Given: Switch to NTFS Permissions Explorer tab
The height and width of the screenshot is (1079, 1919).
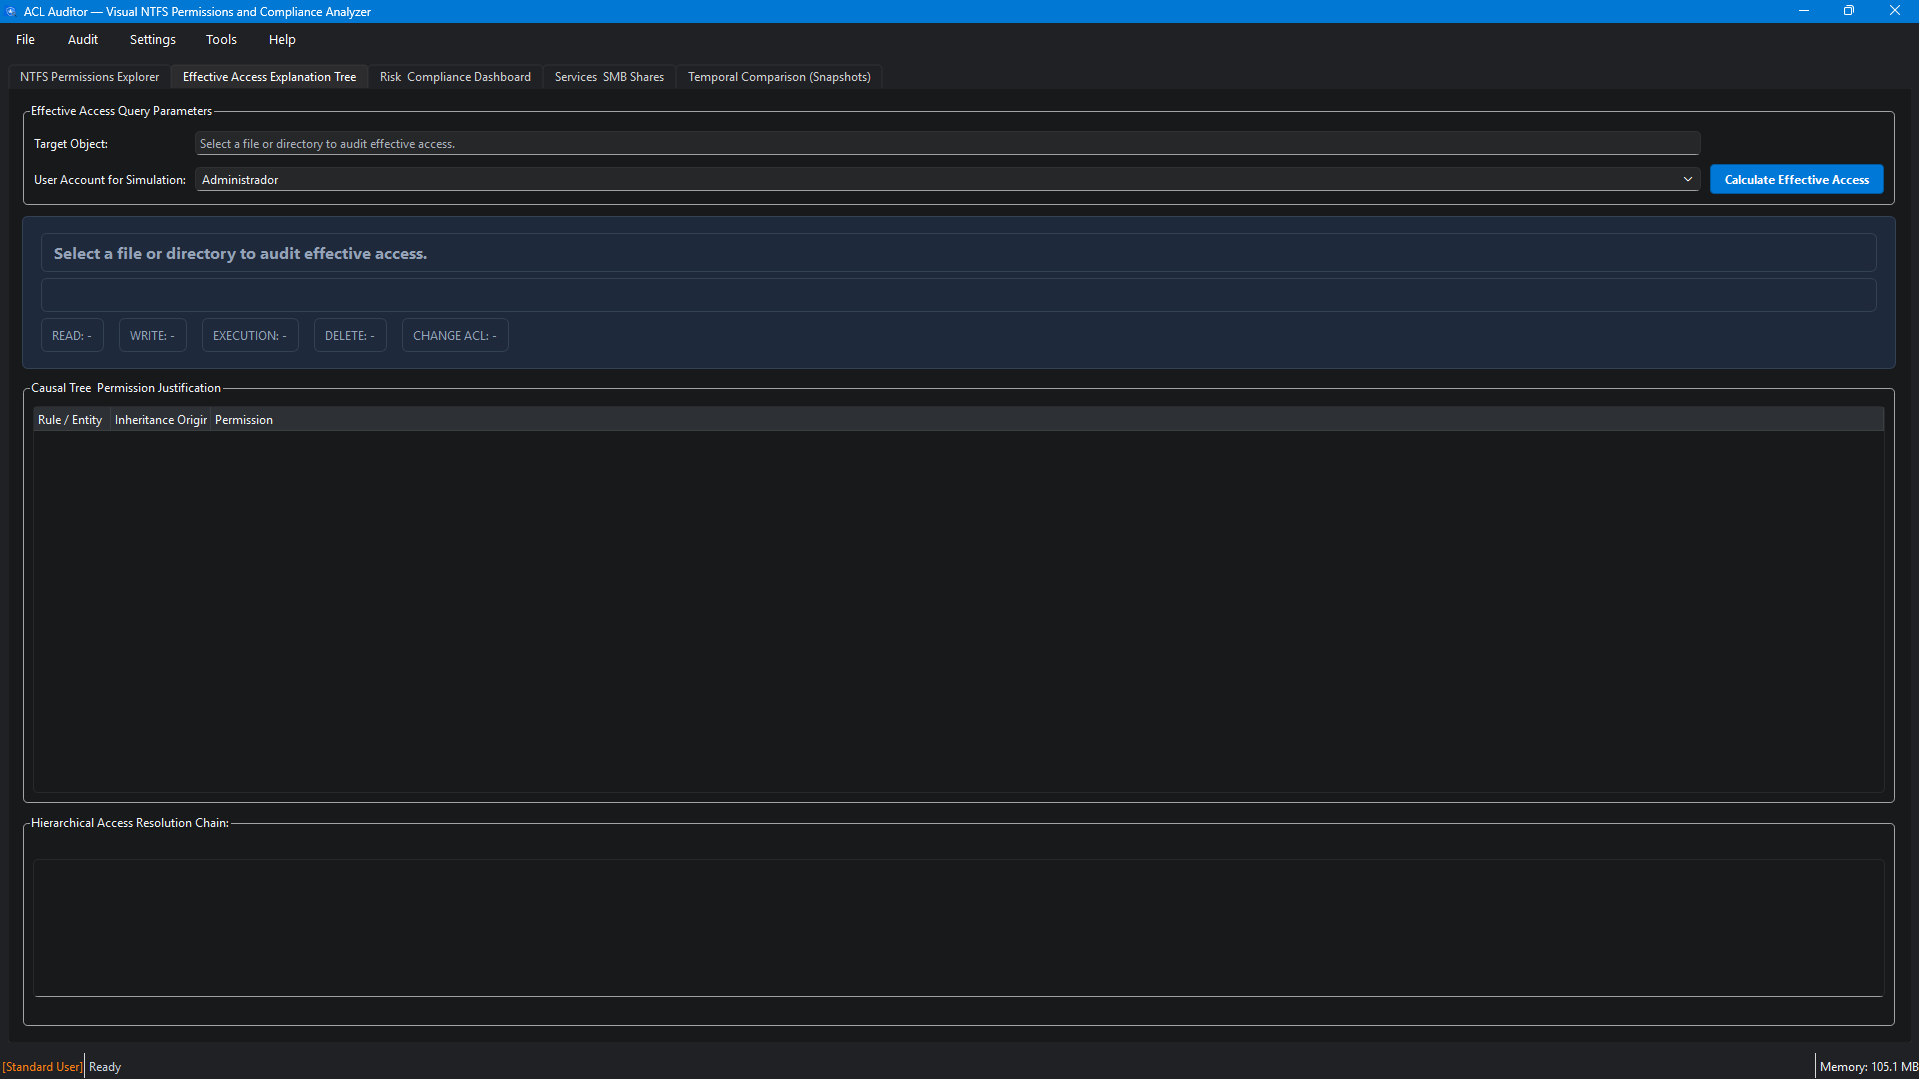Looking at the screenshot, I should click(x=89, y=77).
